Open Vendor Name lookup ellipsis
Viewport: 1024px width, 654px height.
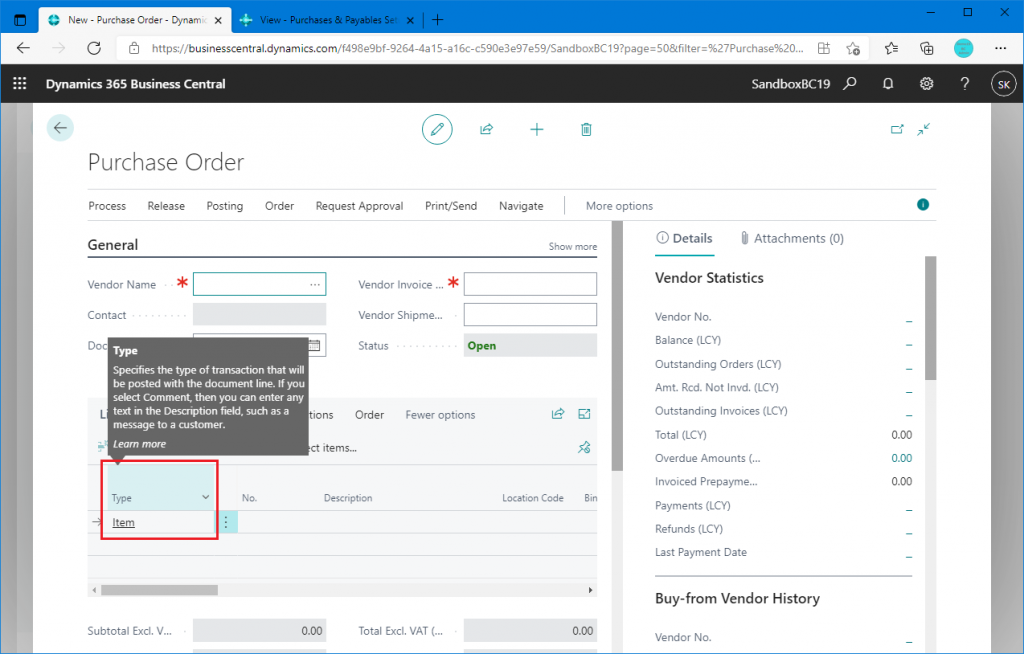315,285
